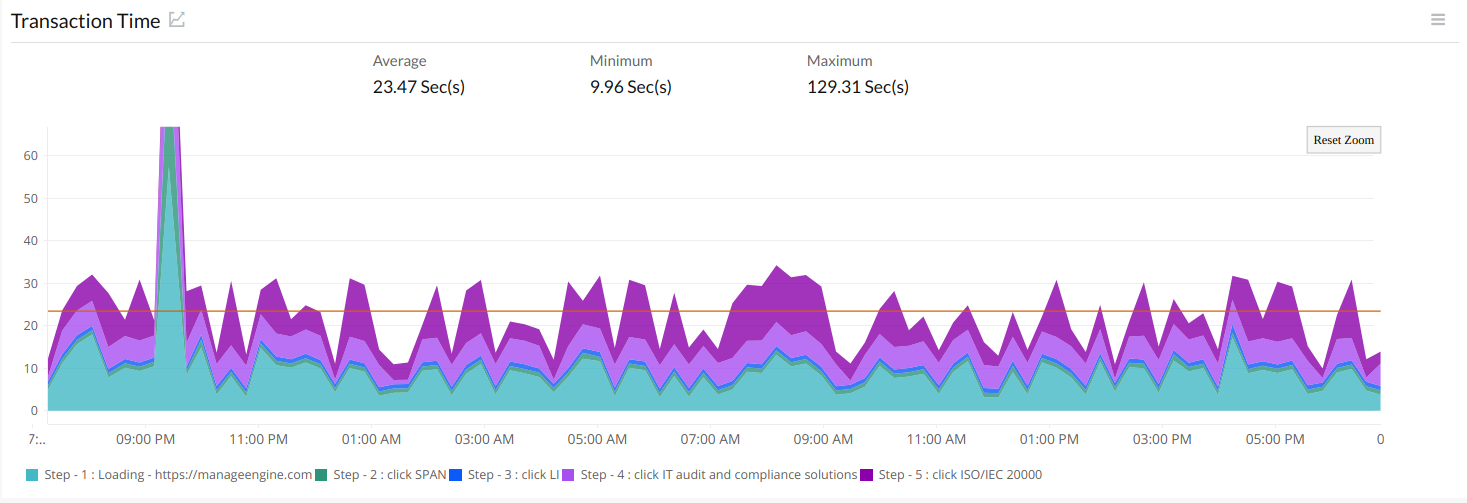
Task: Open the hamburger chart options menu
Action: 1438,19
